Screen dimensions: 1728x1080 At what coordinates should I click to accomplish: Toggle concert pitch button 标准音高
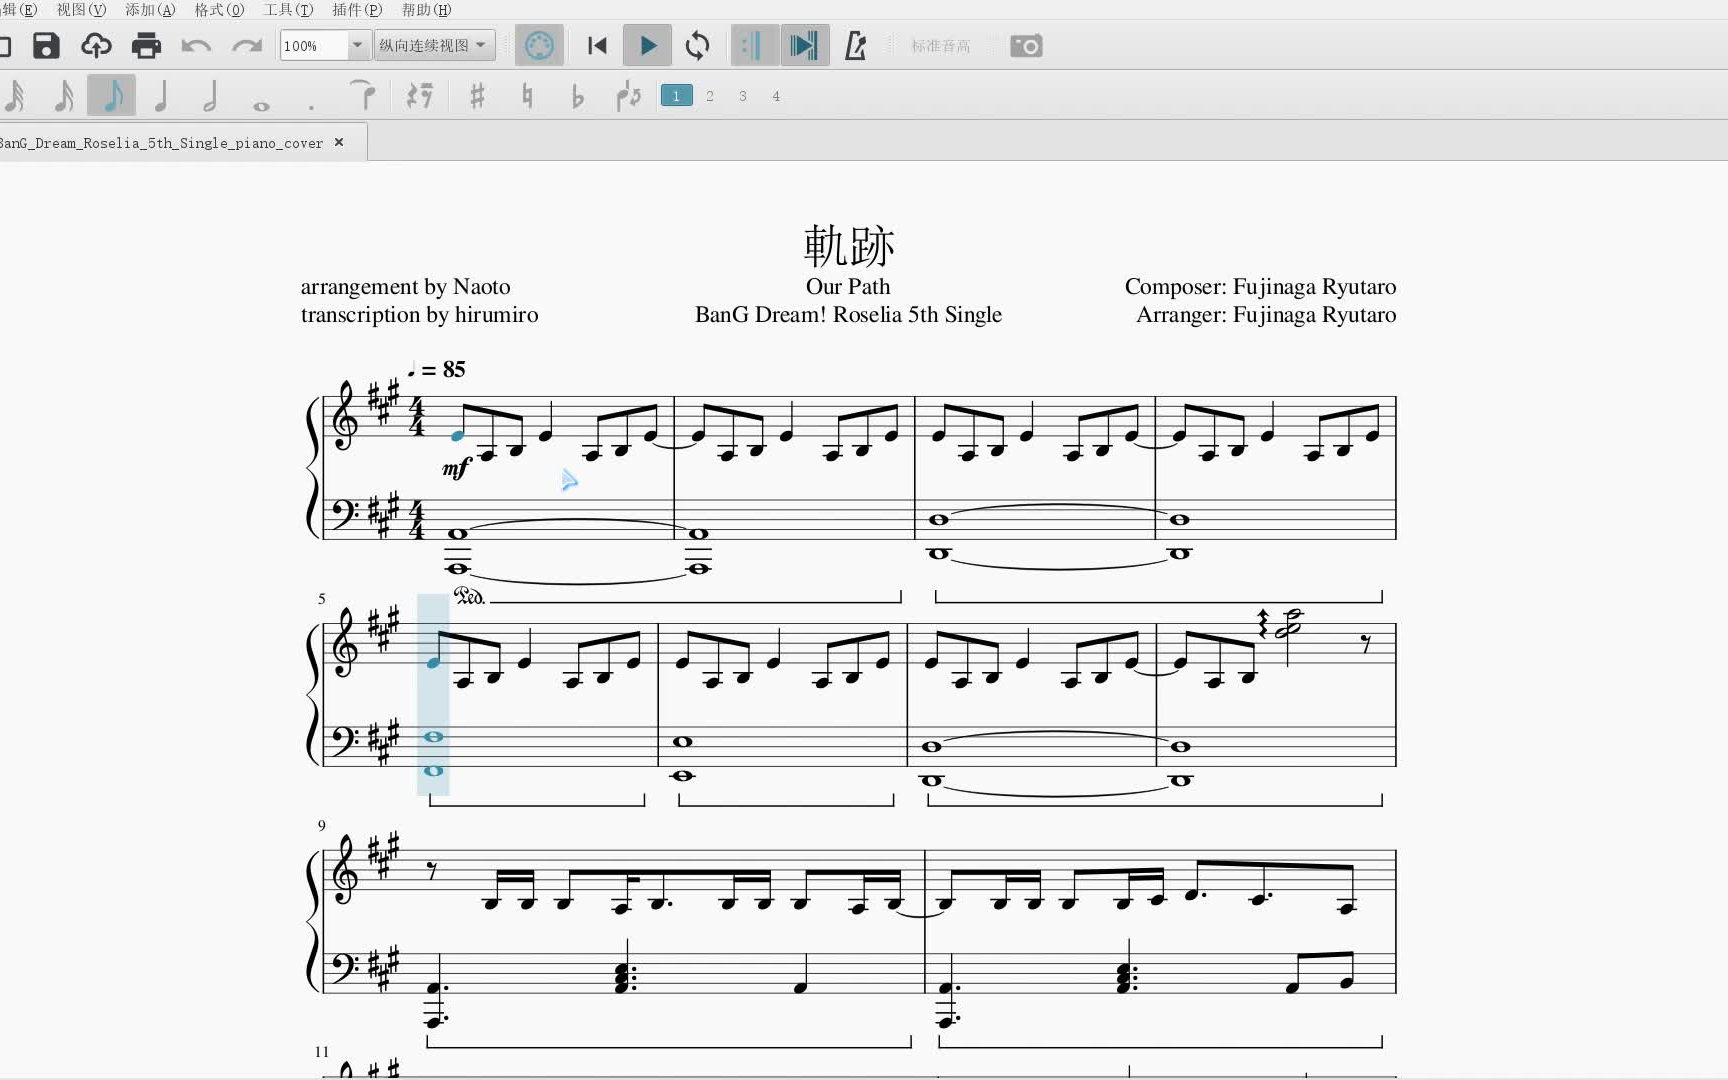click(x=940, y=46)
